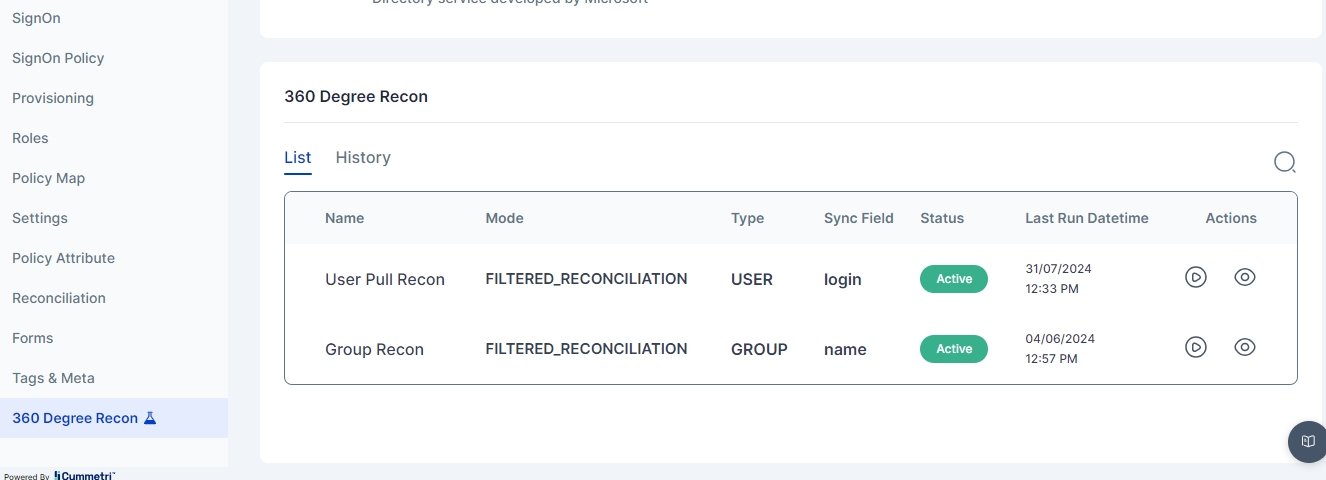
Task: Click the Last Run Datetime column header
Action: tap(1086, 218)
